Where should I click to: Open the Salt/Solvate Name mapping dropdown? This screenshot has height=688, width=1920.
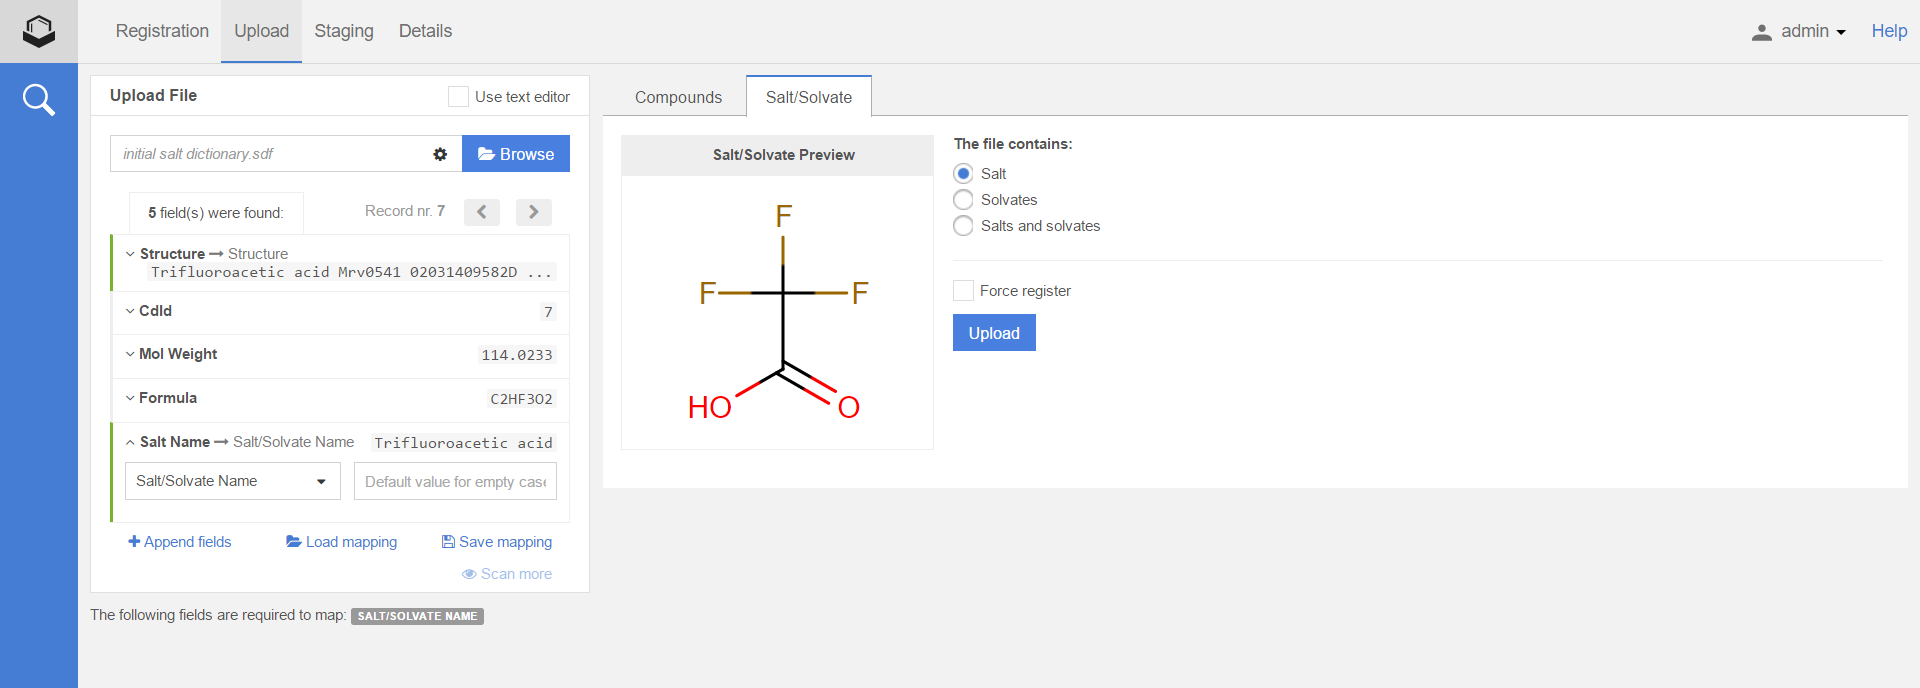pyautogui.click(x=232, y=481)
